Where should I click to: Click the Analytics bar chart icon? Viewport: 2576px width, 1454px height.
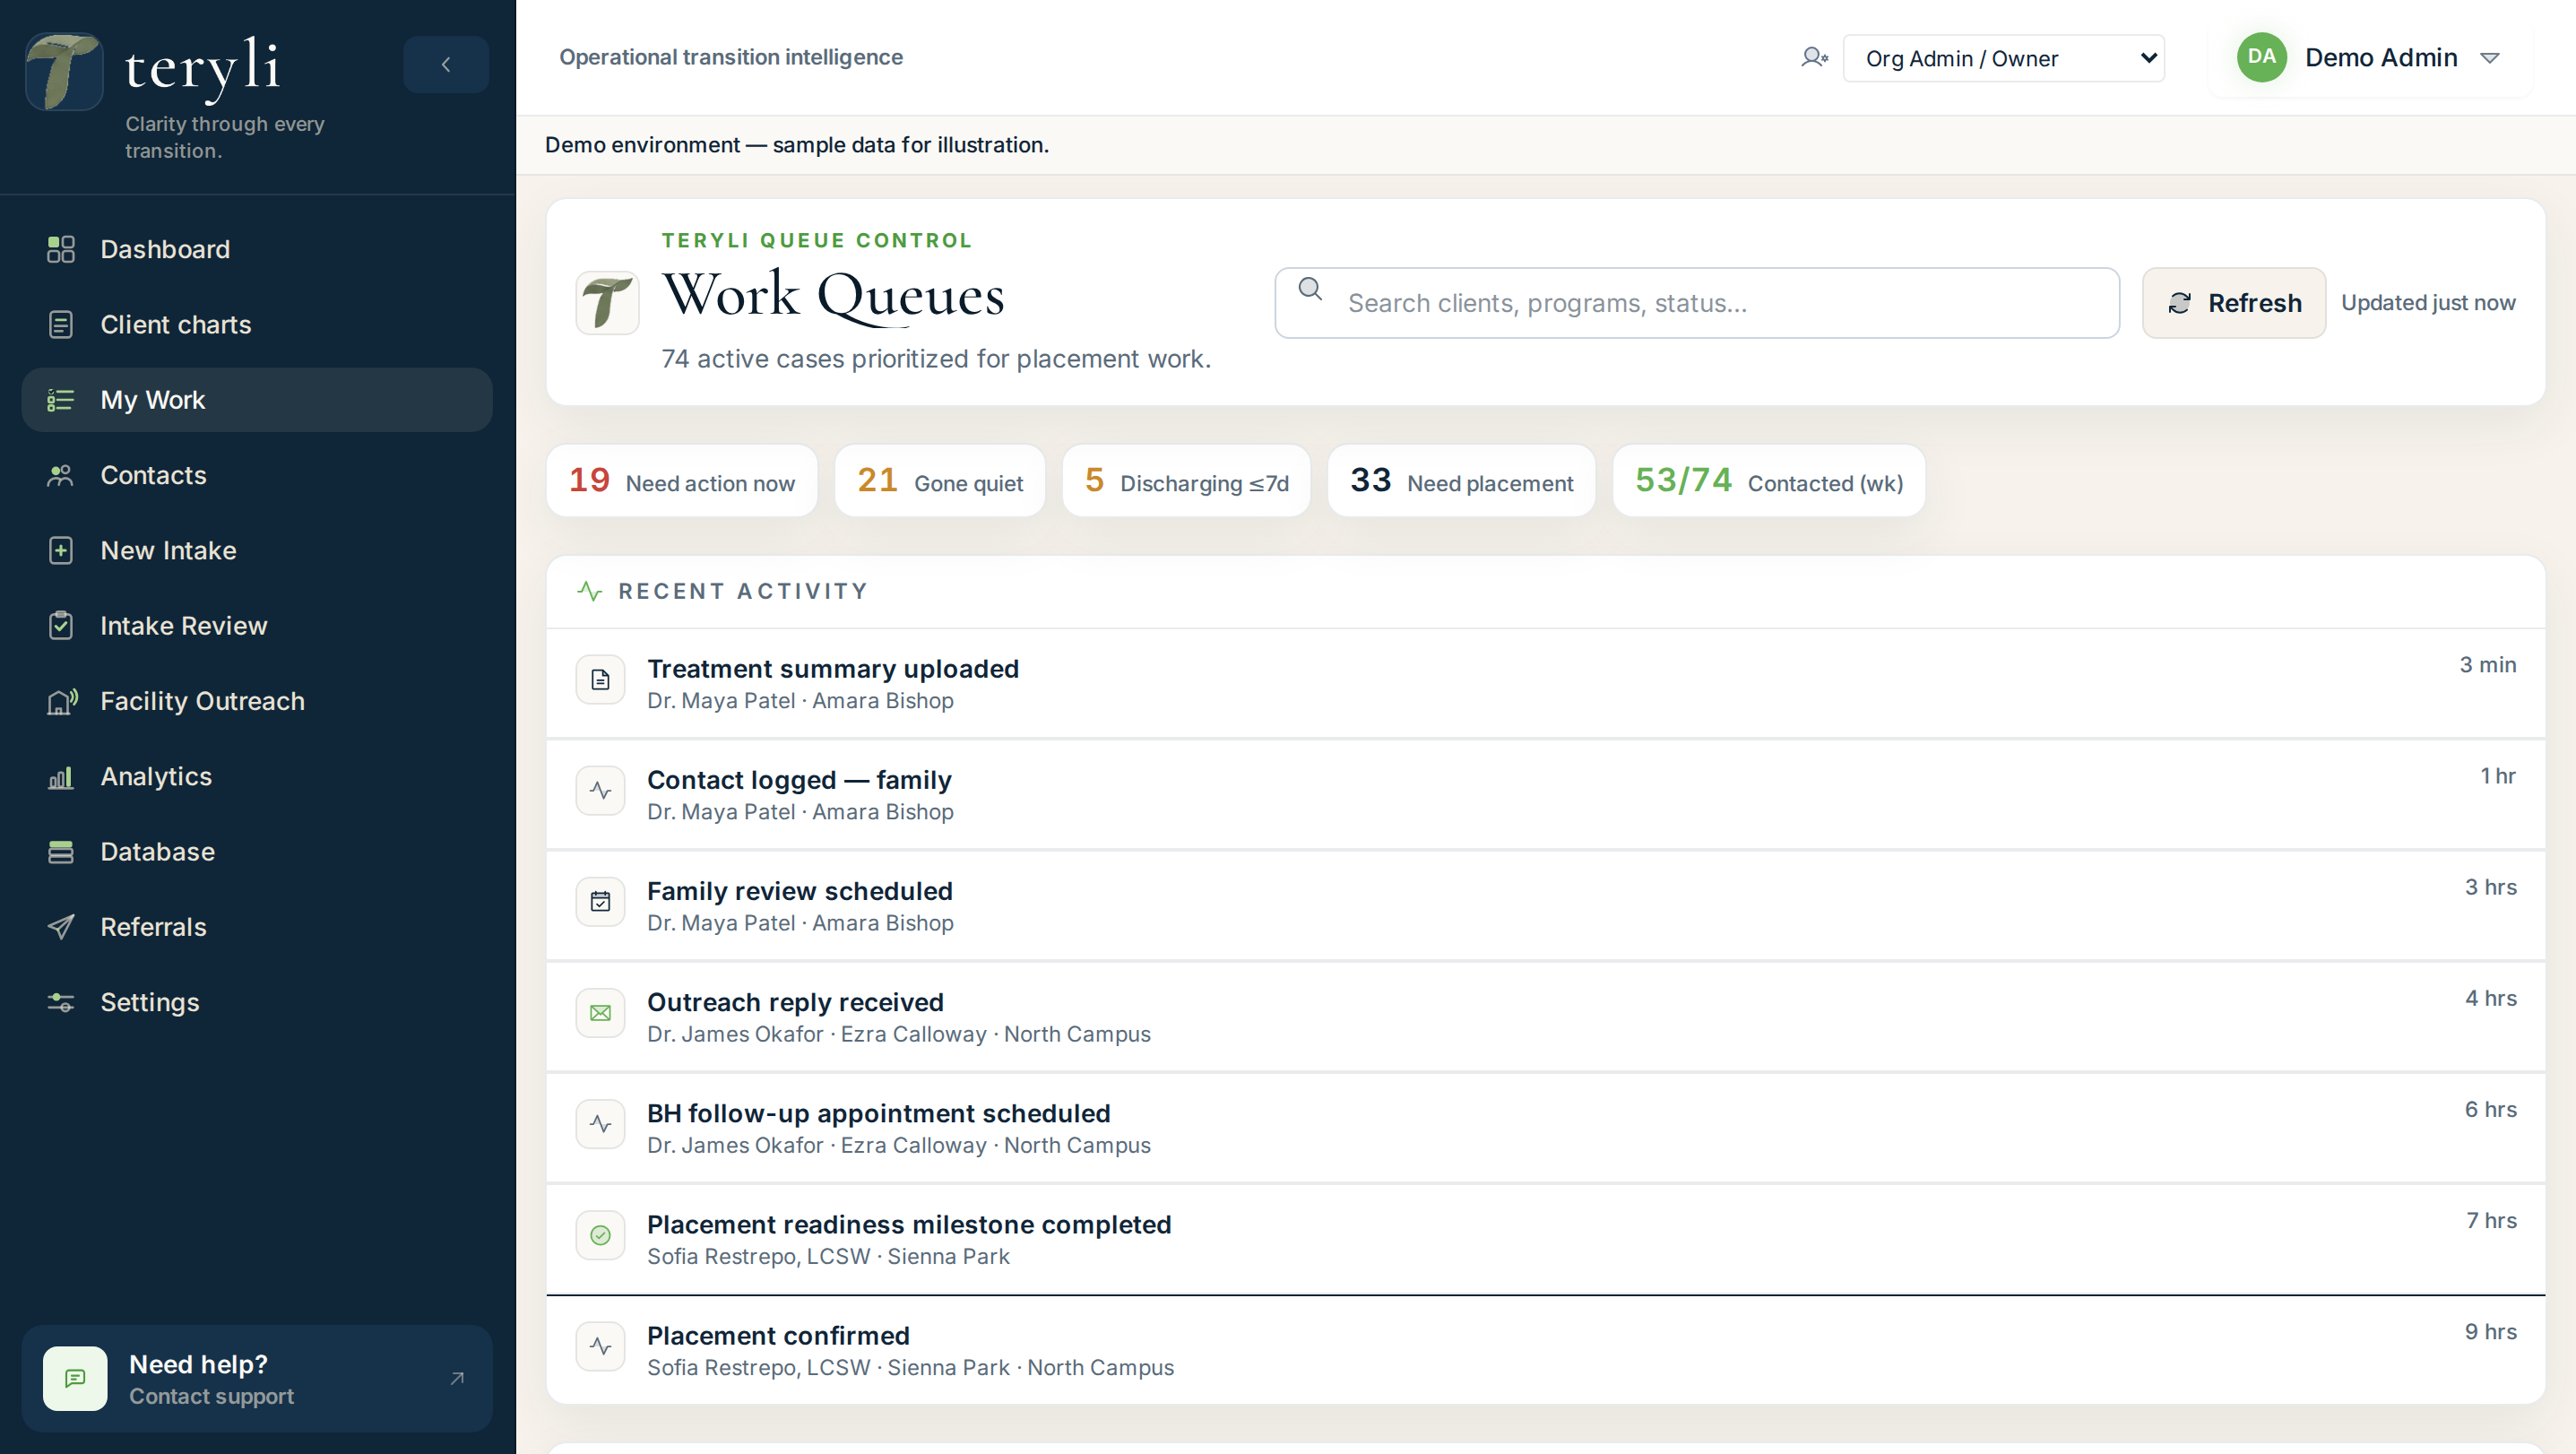pyautogui.click(x=61, y=777)
